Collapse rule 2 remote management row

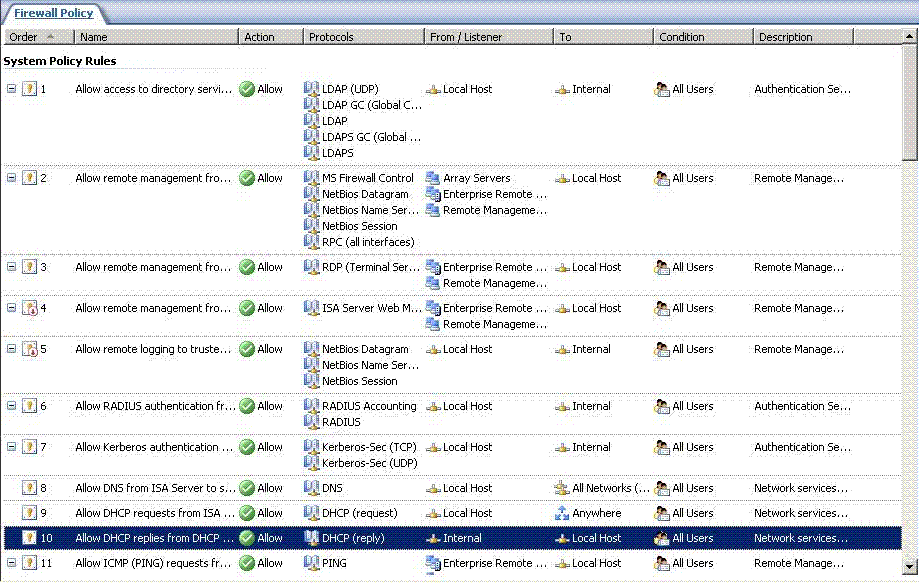(11, 178)
